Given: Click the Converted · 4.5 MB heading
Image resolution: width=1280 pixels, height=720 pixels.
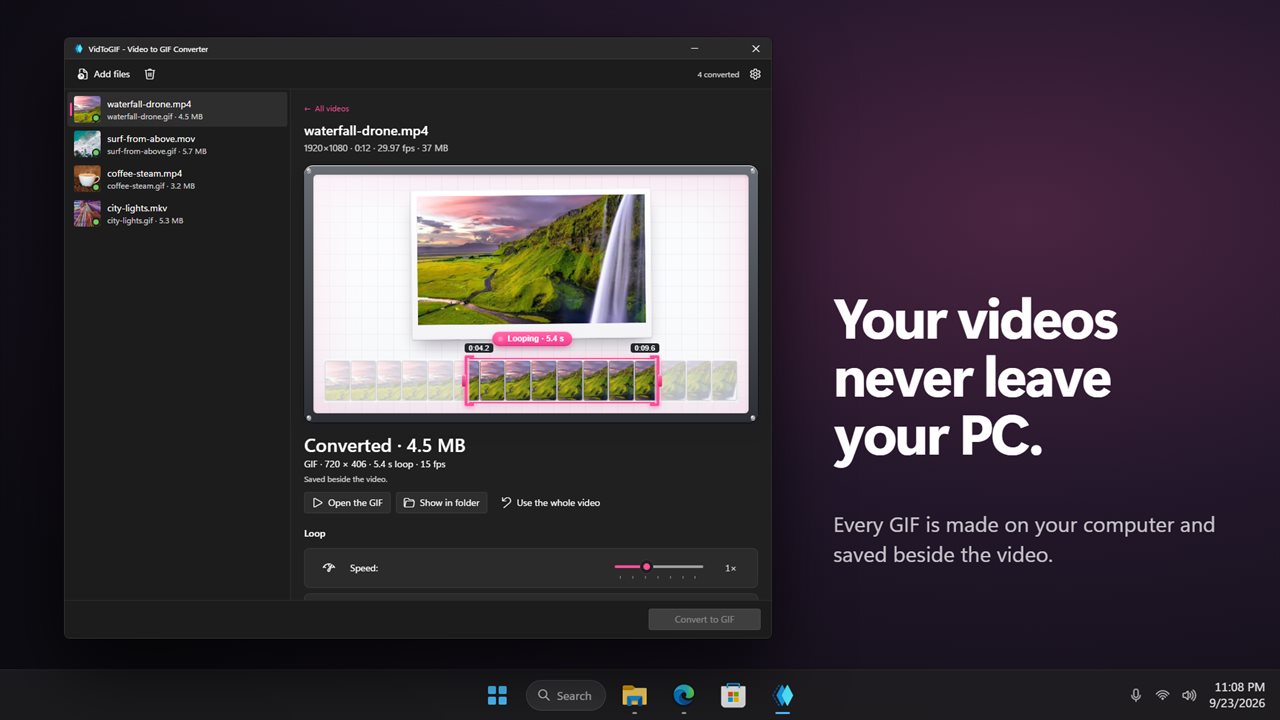Looking at the screenshot, I should pyautogui.click(x=385, y=446).
